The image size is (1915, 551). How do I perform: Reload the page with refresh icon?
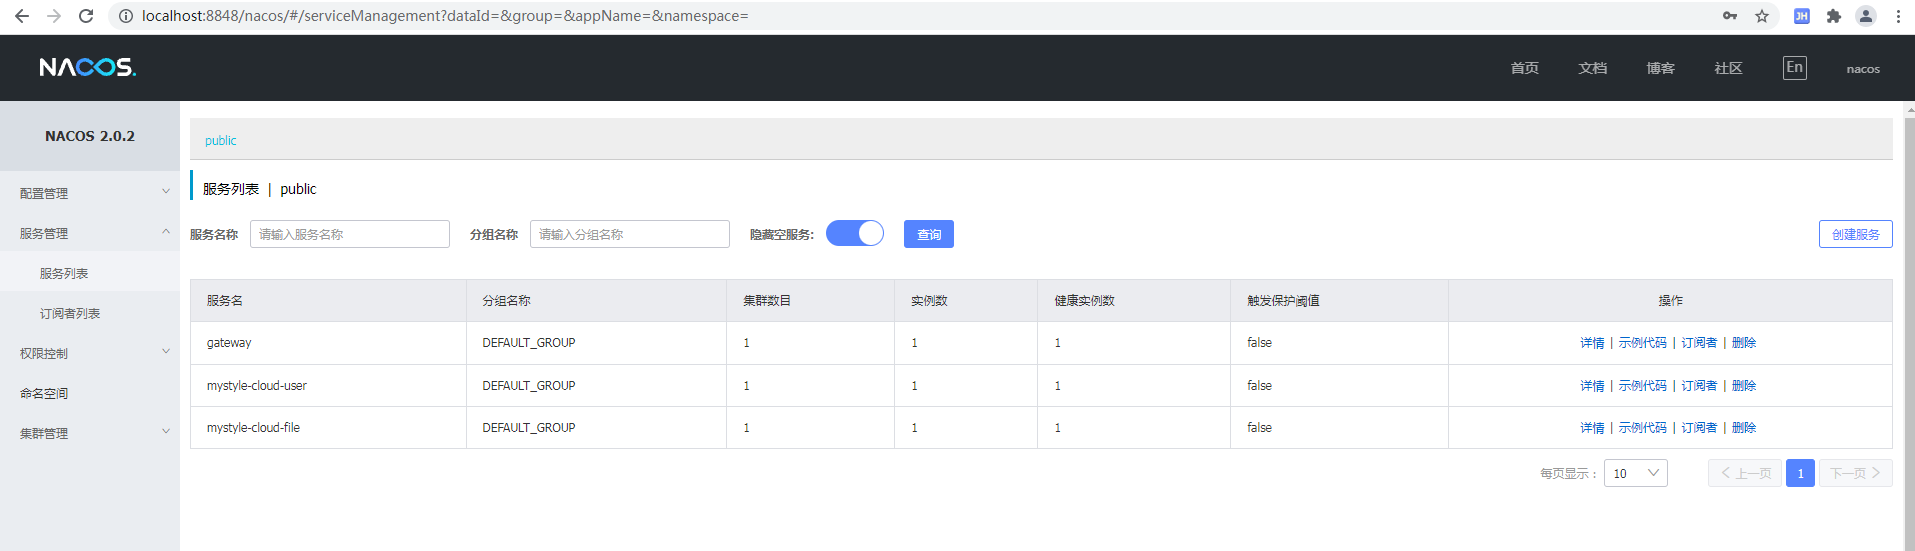point(86,16)
